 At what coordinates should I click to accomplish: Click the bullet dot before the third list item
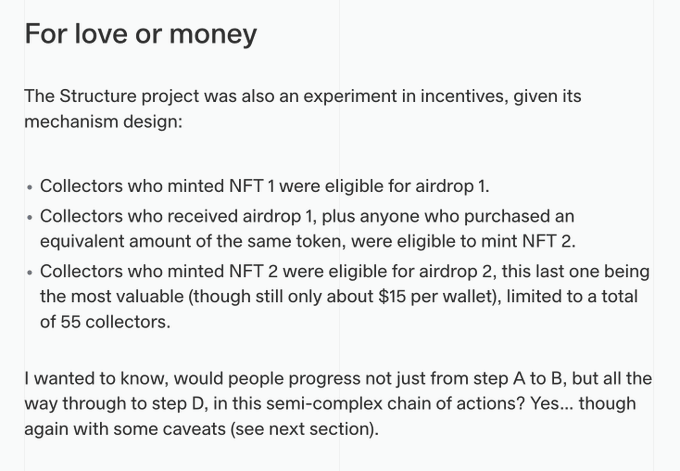pos(30,273)
